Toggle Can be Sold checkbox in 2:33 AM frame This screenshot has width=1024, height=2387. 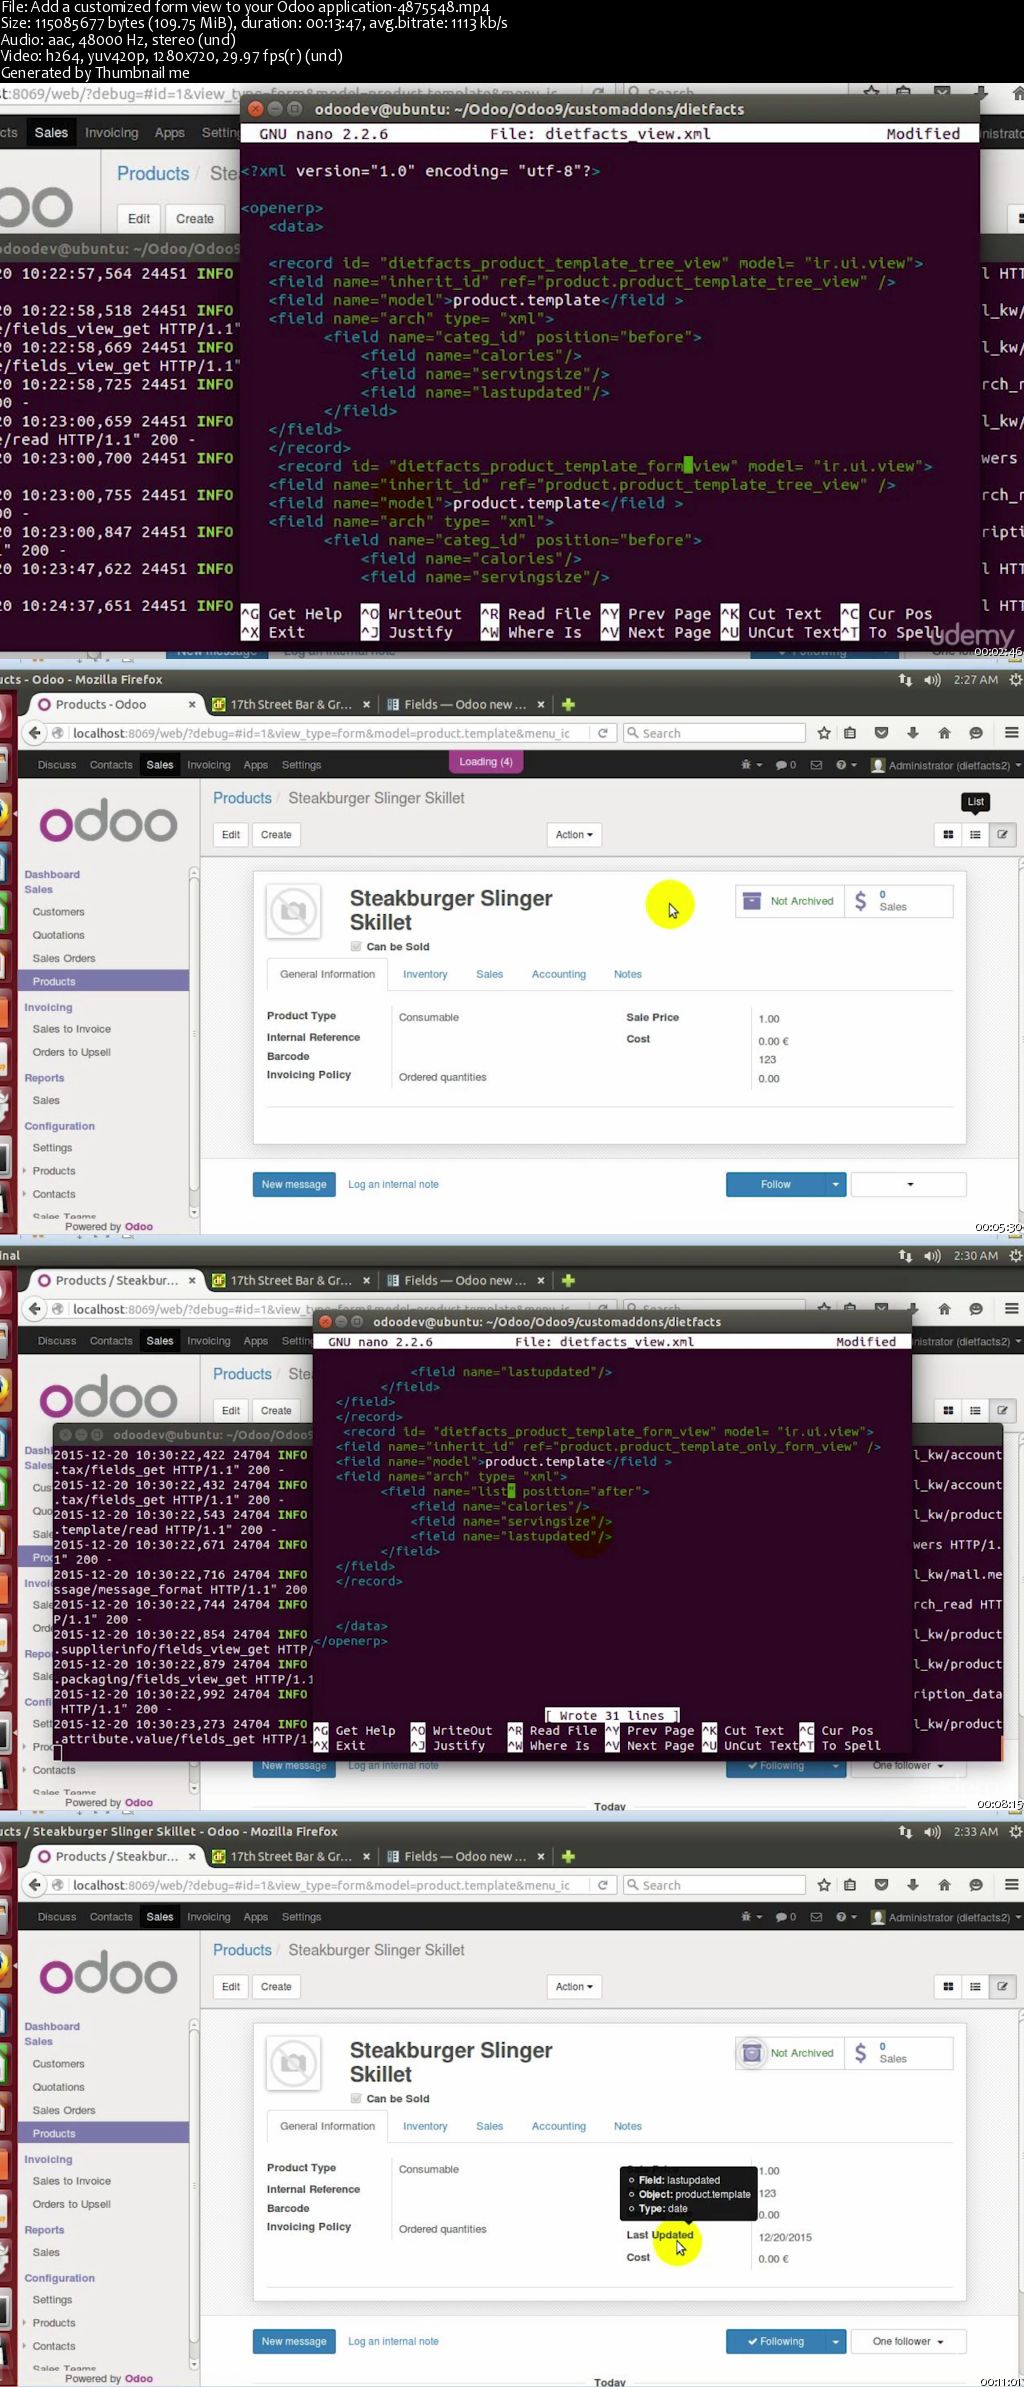point(355,2099)
